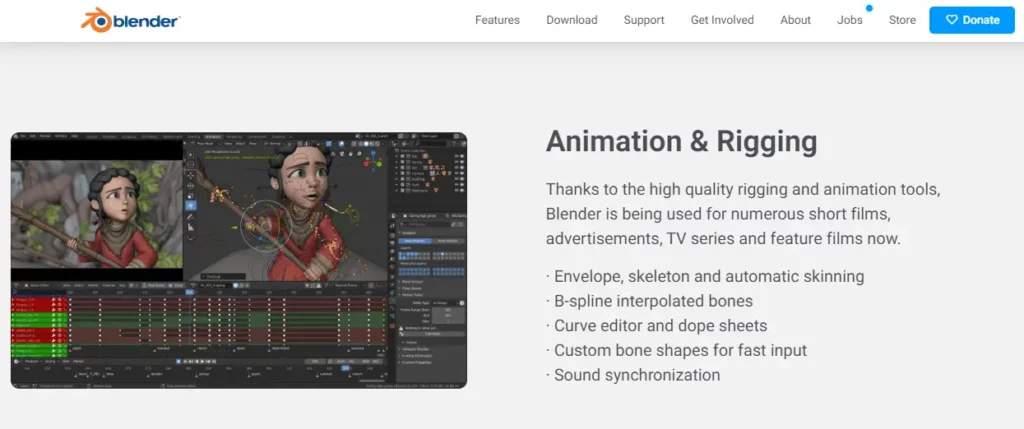Click the heart icon on the Donate button

coord(952,20)
